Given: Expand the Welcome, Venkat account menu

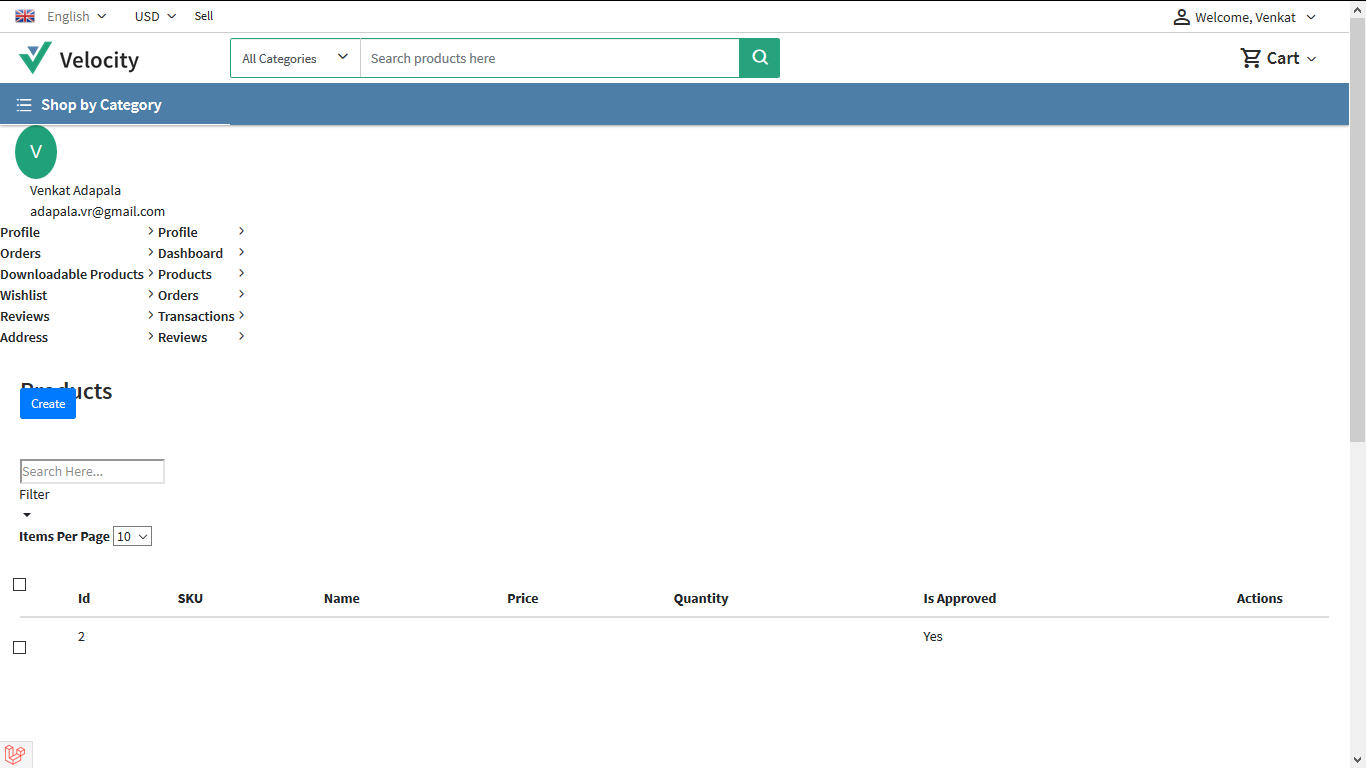Looking at the screenshot, I should coord(1256,17).
